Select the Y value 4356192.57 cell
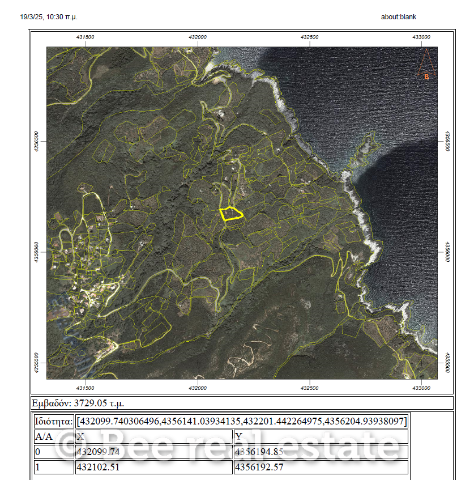The image size is (457, 480). click(x=321, y=467)
